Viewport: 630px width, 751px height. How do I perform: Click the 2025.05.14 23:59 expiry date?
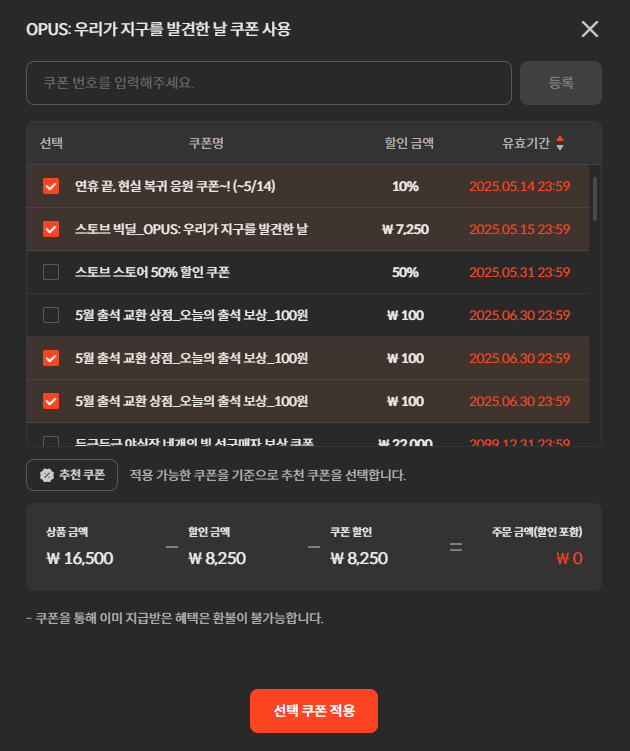tap(519, 186)
